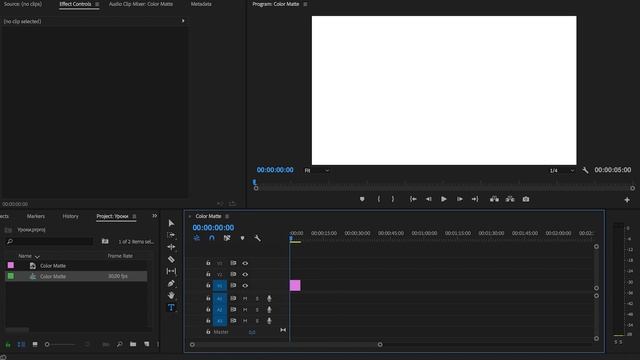Viewport: 640px width, 360px height.
Task: Toggle sync lock on track V2
Action: click(233, 274)
